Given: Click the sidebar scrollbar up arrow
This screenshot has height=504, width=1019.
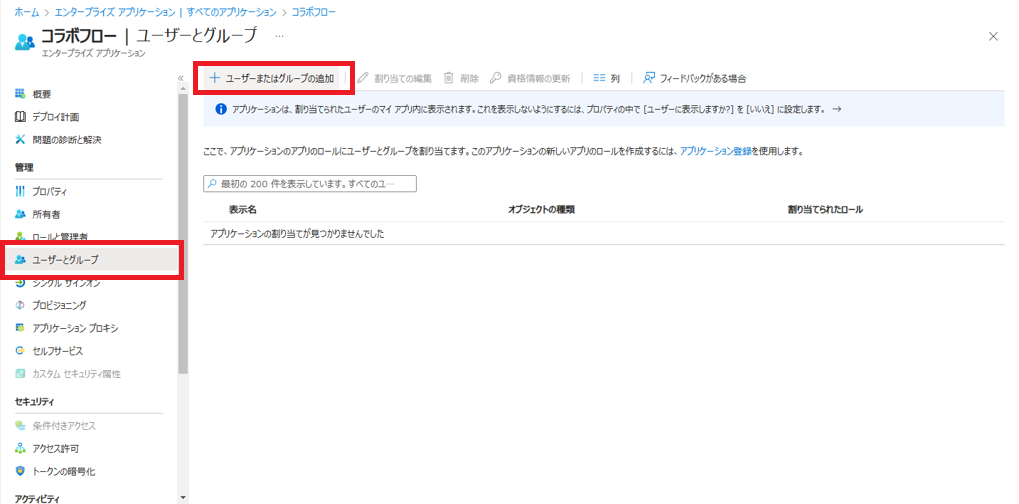Looking at the screenshot, I should coord(183,89).
